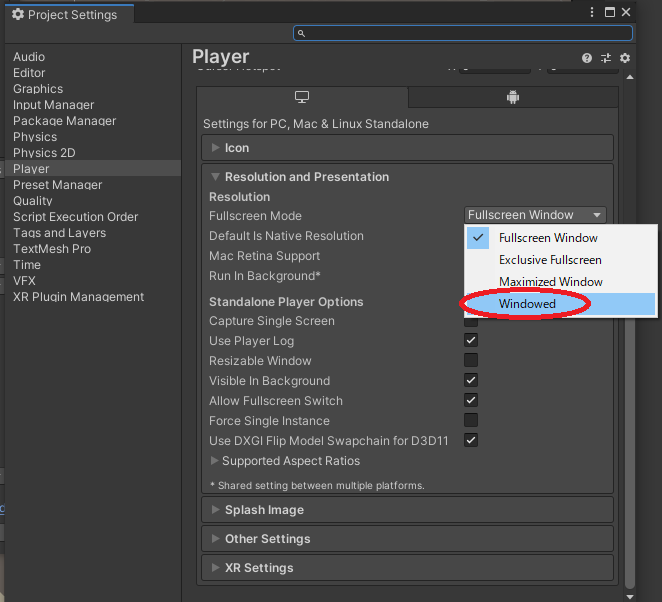Viewport: 662px width, 602px height.
Task: Open the Player settings gear menu
Action: click(625, 59)
